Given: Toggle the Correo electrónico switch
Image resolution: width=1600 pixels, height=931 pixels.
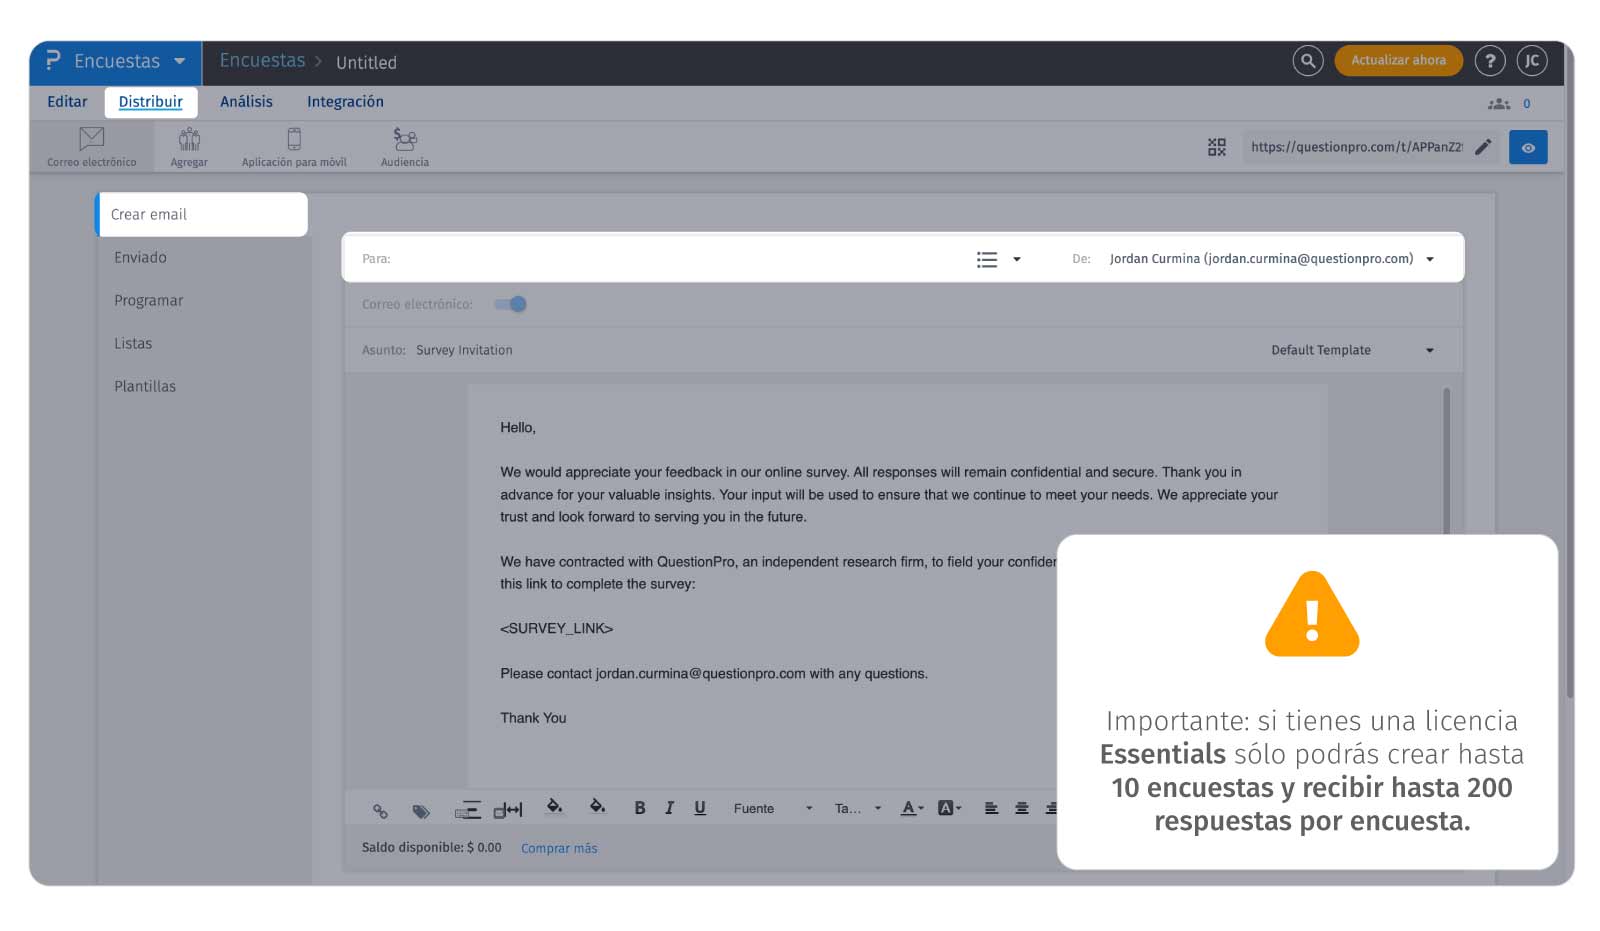Looking at the screenshot, I should point(510,304).
